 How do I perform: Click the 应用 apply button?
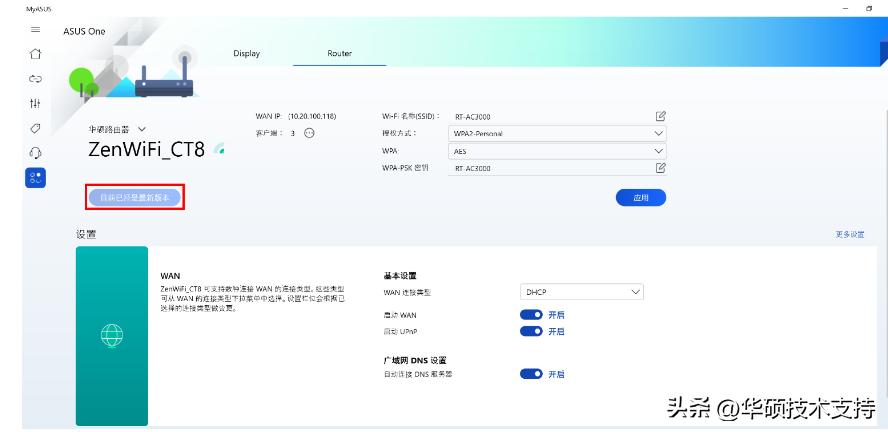pyautogui.click(x=641, y=198)
